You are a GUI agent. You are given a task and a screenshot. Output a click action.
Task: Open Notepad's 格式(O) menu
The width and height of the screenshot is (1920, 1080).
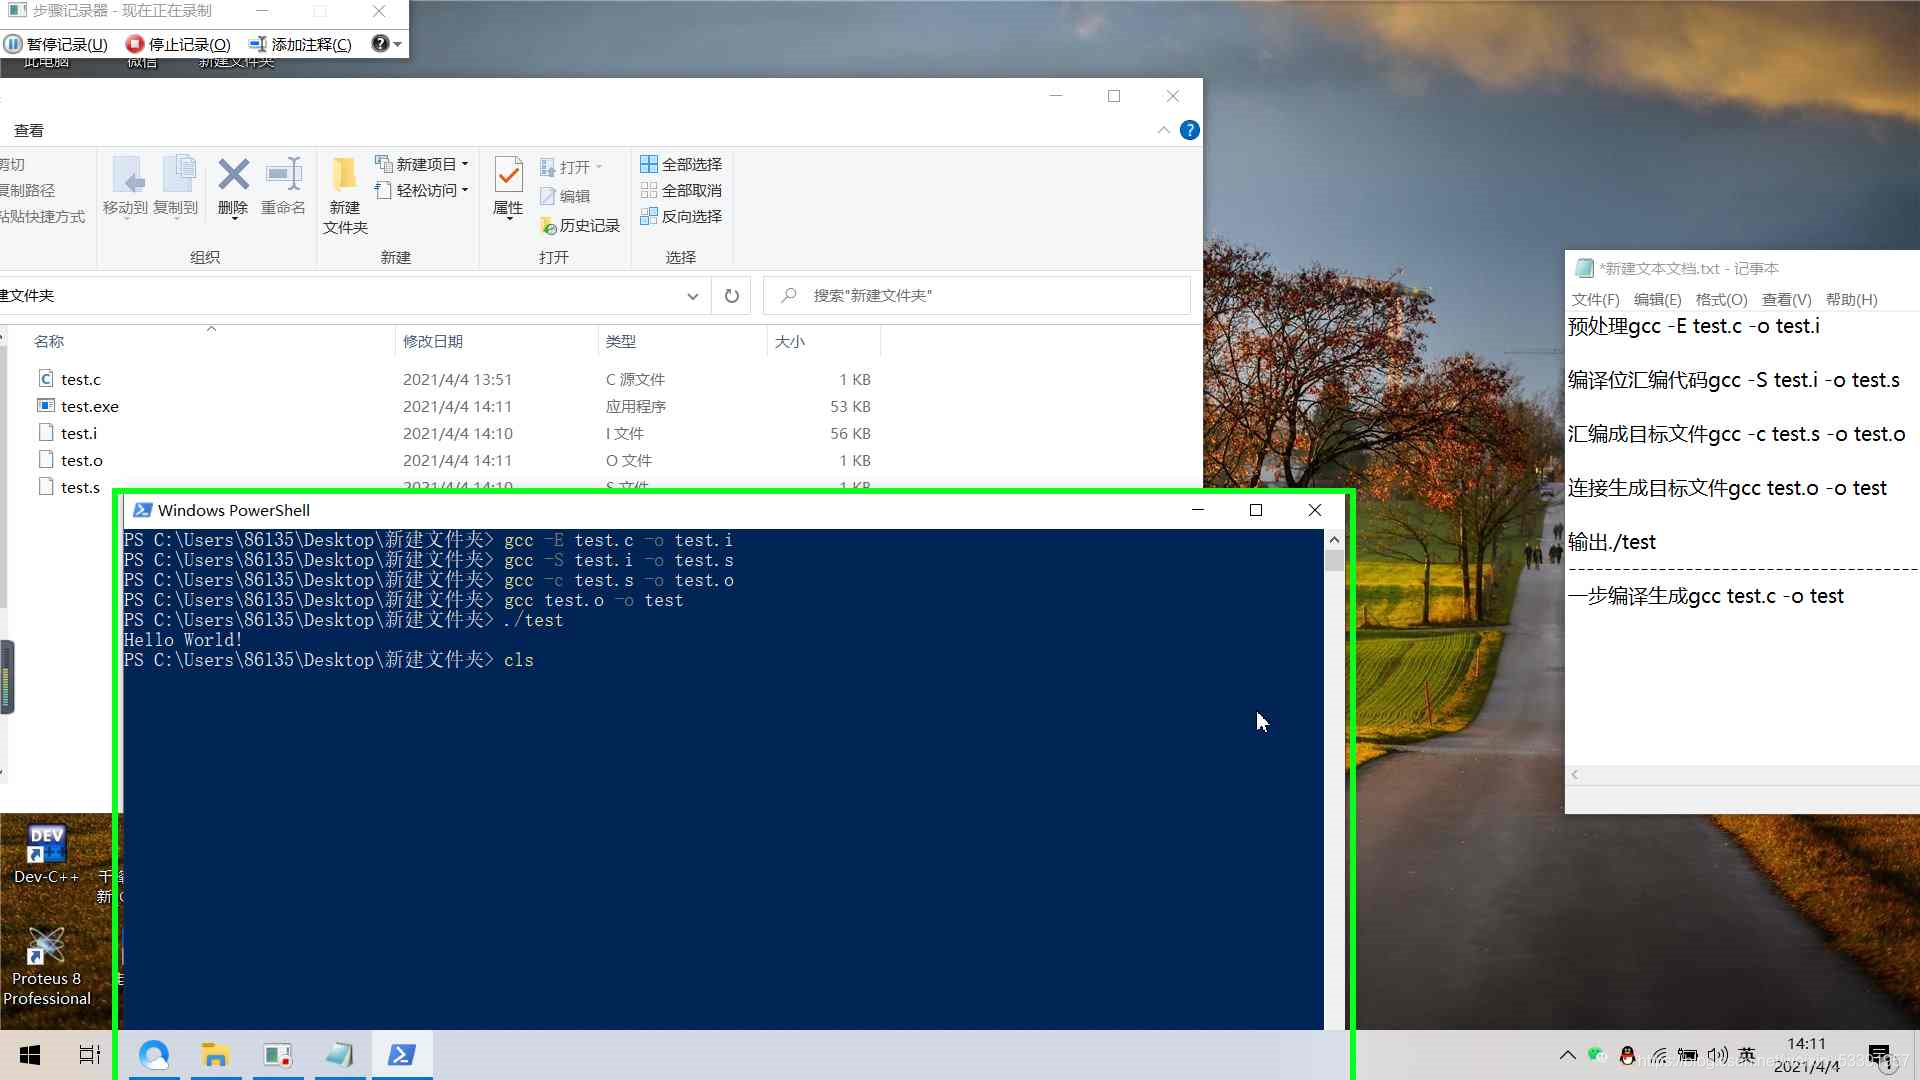[1721, 299]
